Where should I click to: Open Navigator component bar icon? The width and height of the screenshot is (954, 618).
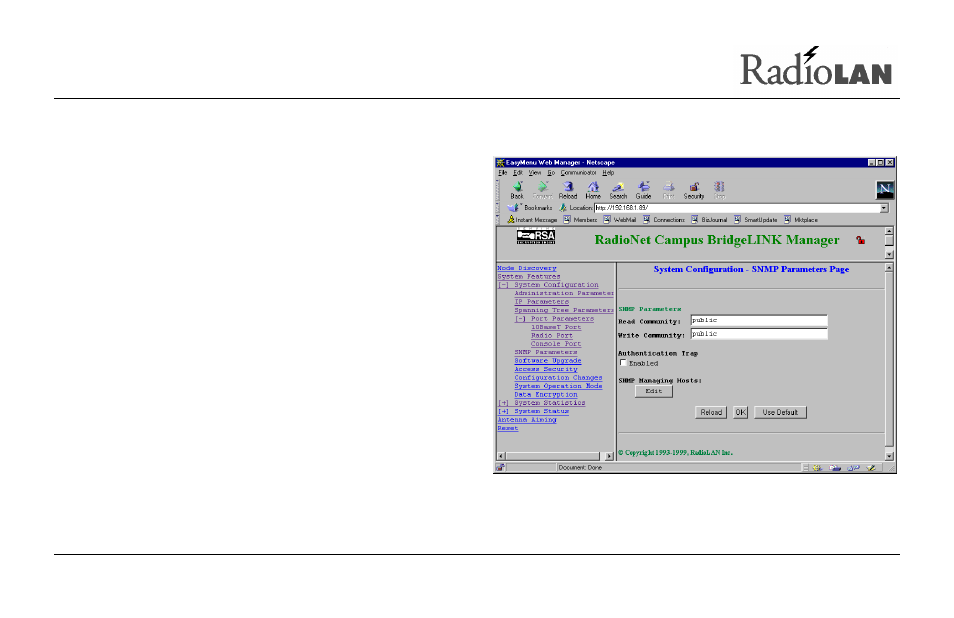(x=817, y=468)
